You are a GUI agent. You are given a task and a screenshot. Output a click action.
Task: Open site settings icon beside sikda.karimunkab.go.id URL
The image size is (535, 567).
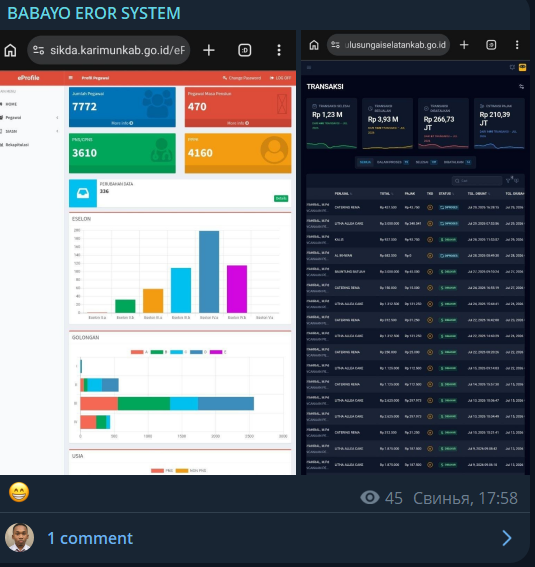tap(39, 50)
